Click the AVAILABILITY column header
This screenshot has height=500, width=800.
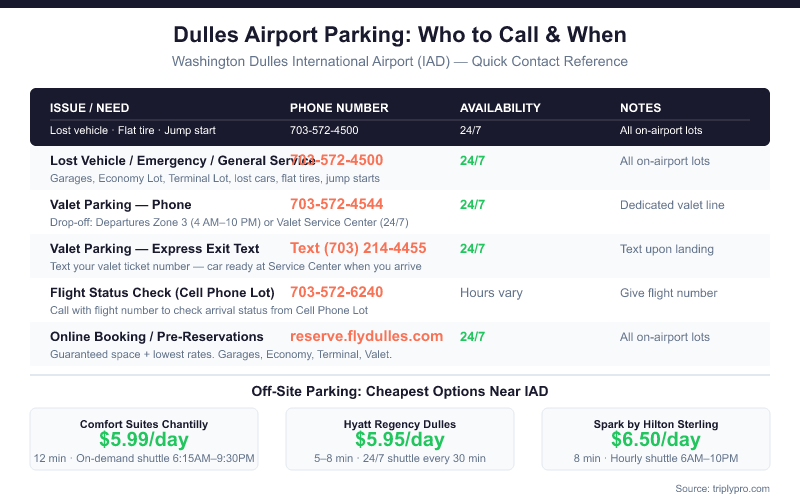[500, 108]
